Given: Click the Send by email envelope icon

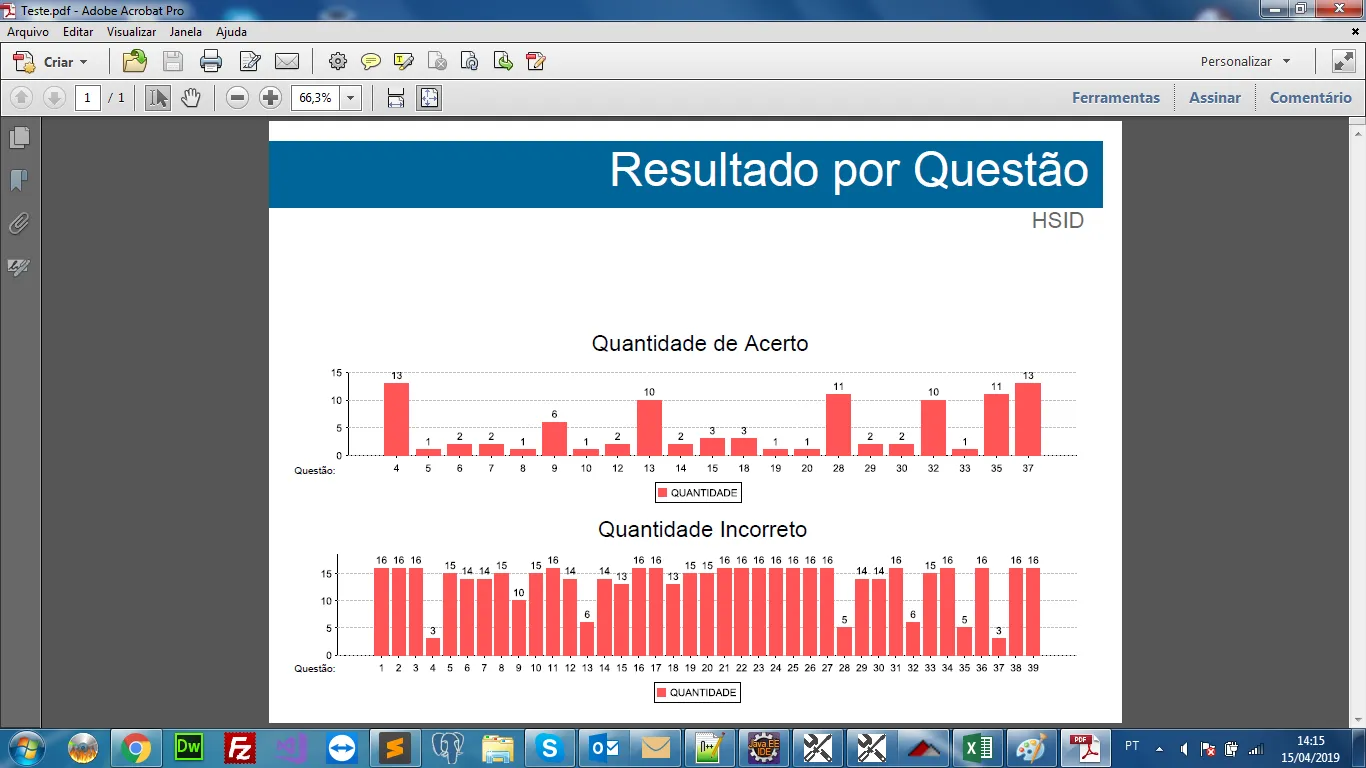Looking at the screenshot, I should coord(287,62).
